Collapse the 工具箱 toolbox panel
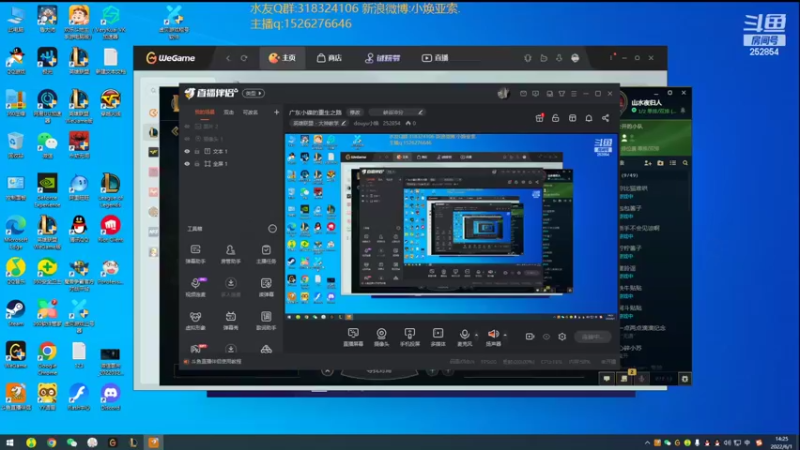800x450 pixels. pos(272,229)
